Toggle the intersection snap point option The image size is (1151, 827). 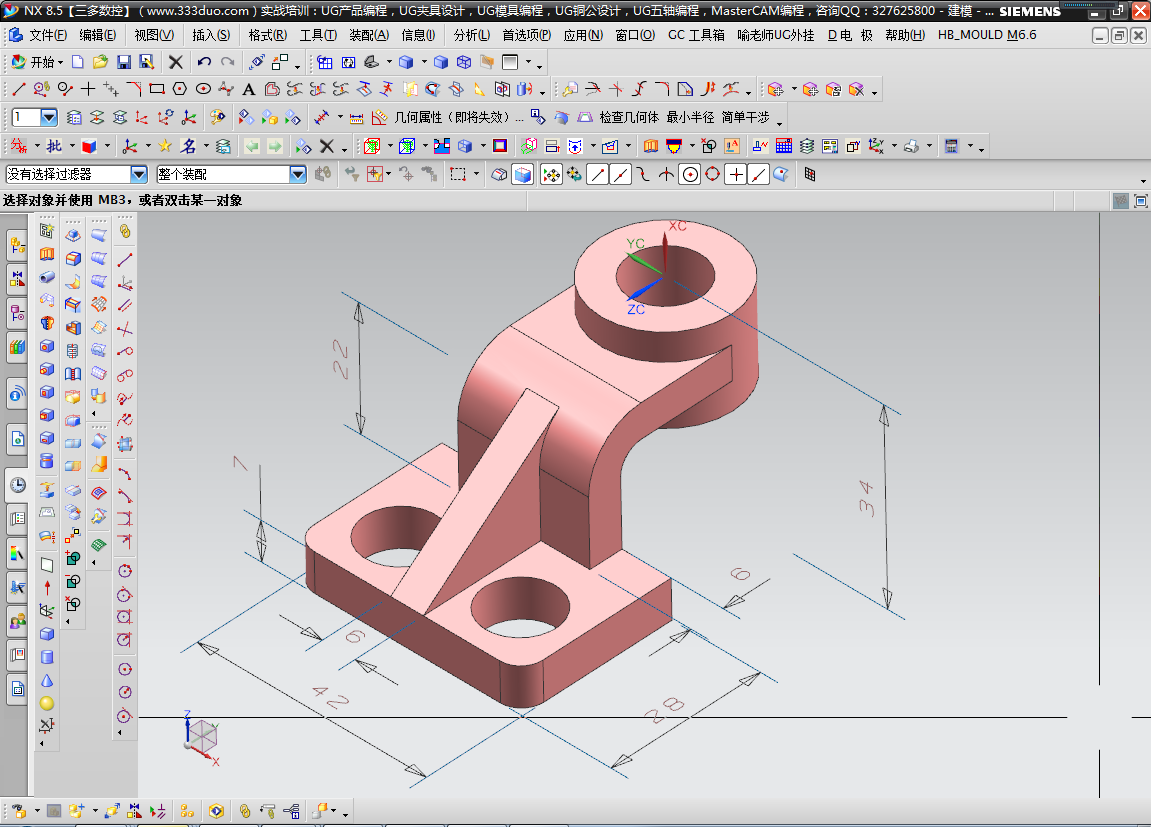[x=666, y=175]
